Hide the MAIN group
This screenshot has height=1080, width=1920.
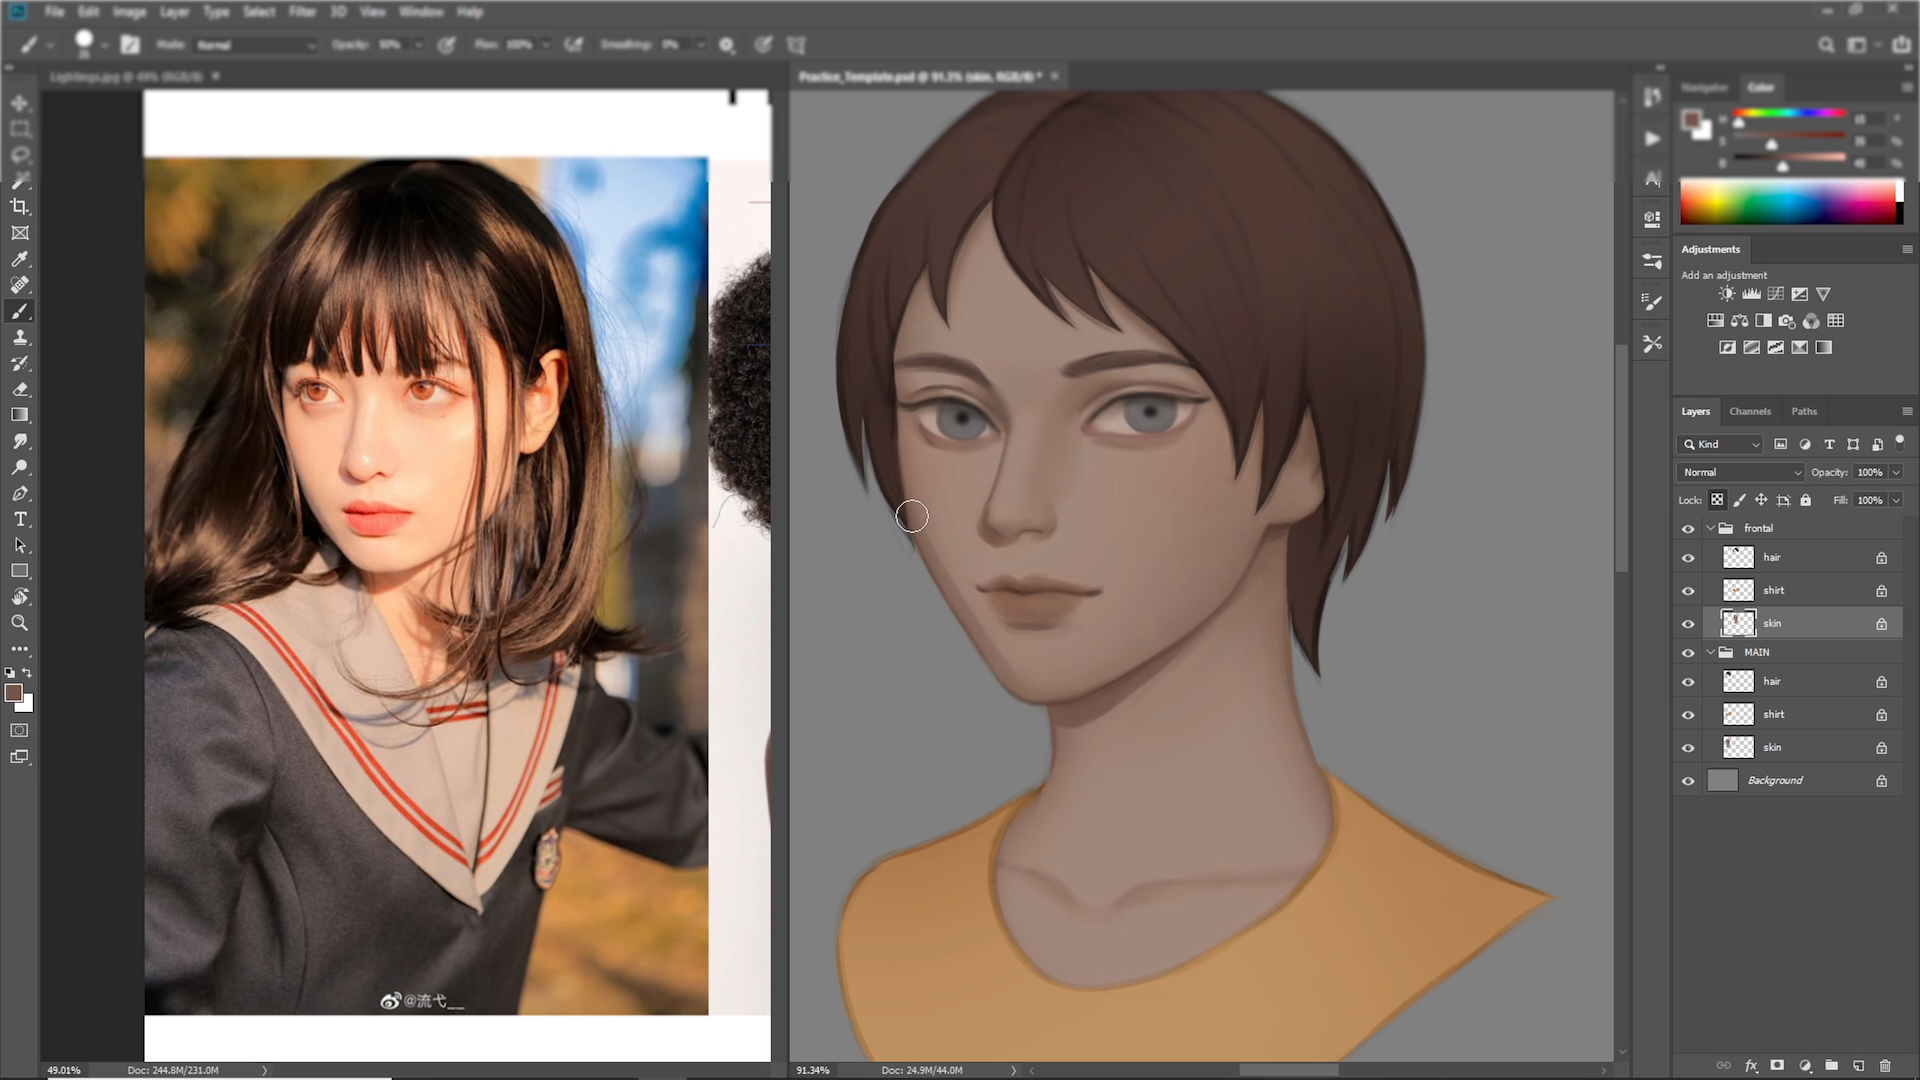click(x=1688, y=653)
